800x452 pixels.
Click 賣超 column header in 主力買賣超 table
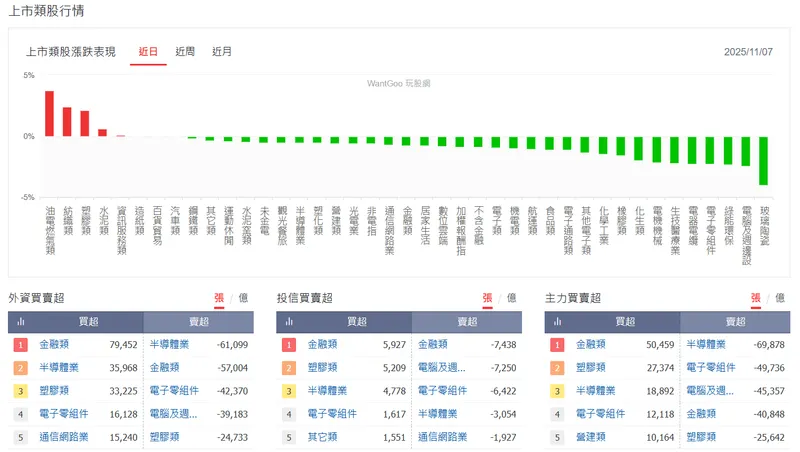735,322
